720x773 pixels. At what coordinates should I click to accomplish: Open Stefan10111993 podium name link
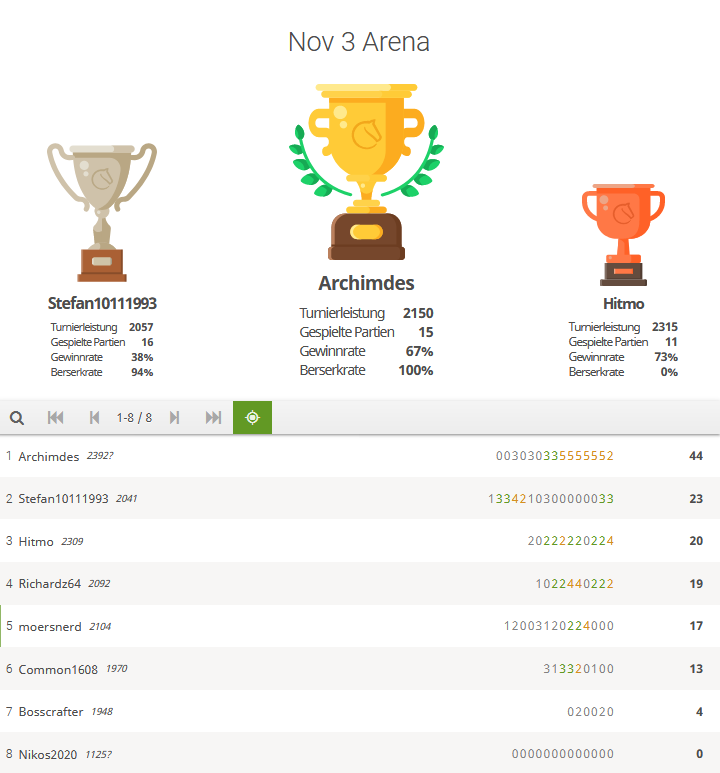click(102, 303)
